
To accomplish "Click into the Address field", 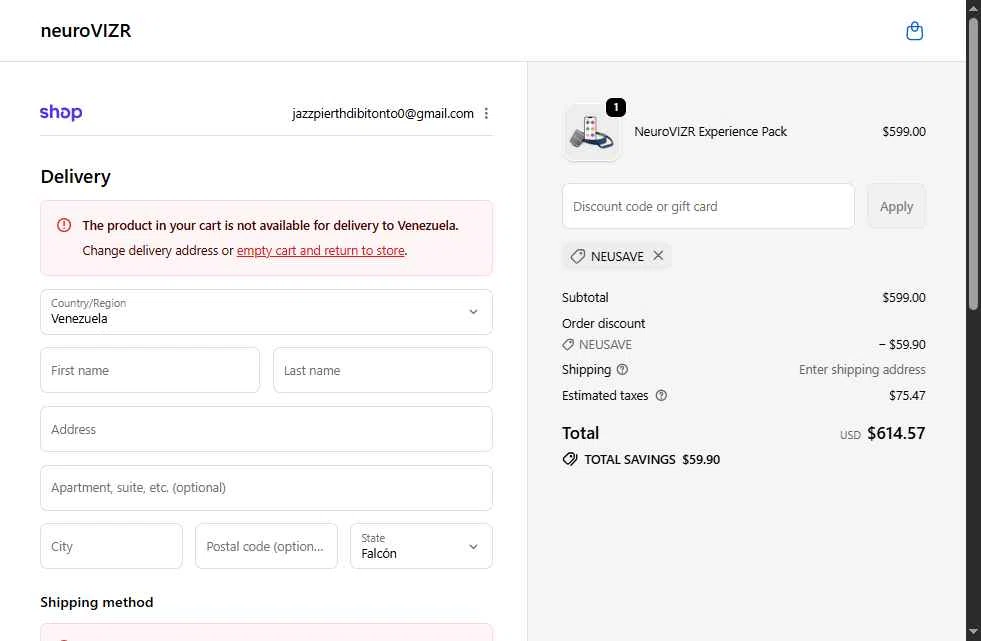I will point(266,429).
